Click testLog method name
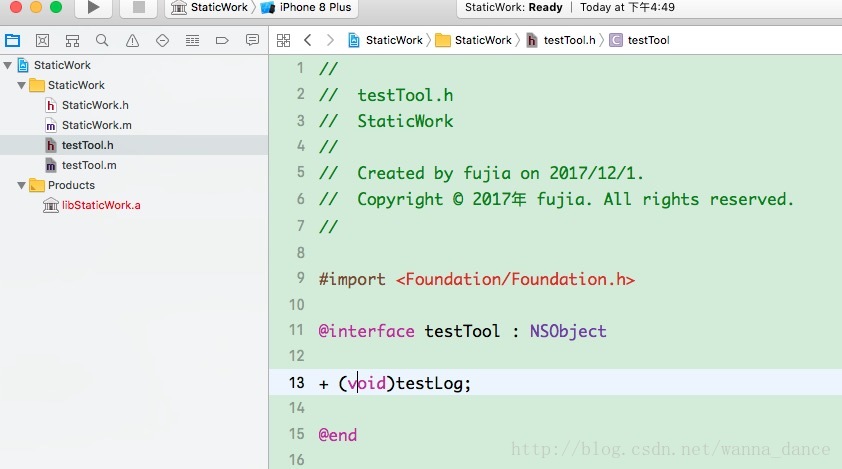This screenshot has width=842, height=469. (x=430, y=384)
